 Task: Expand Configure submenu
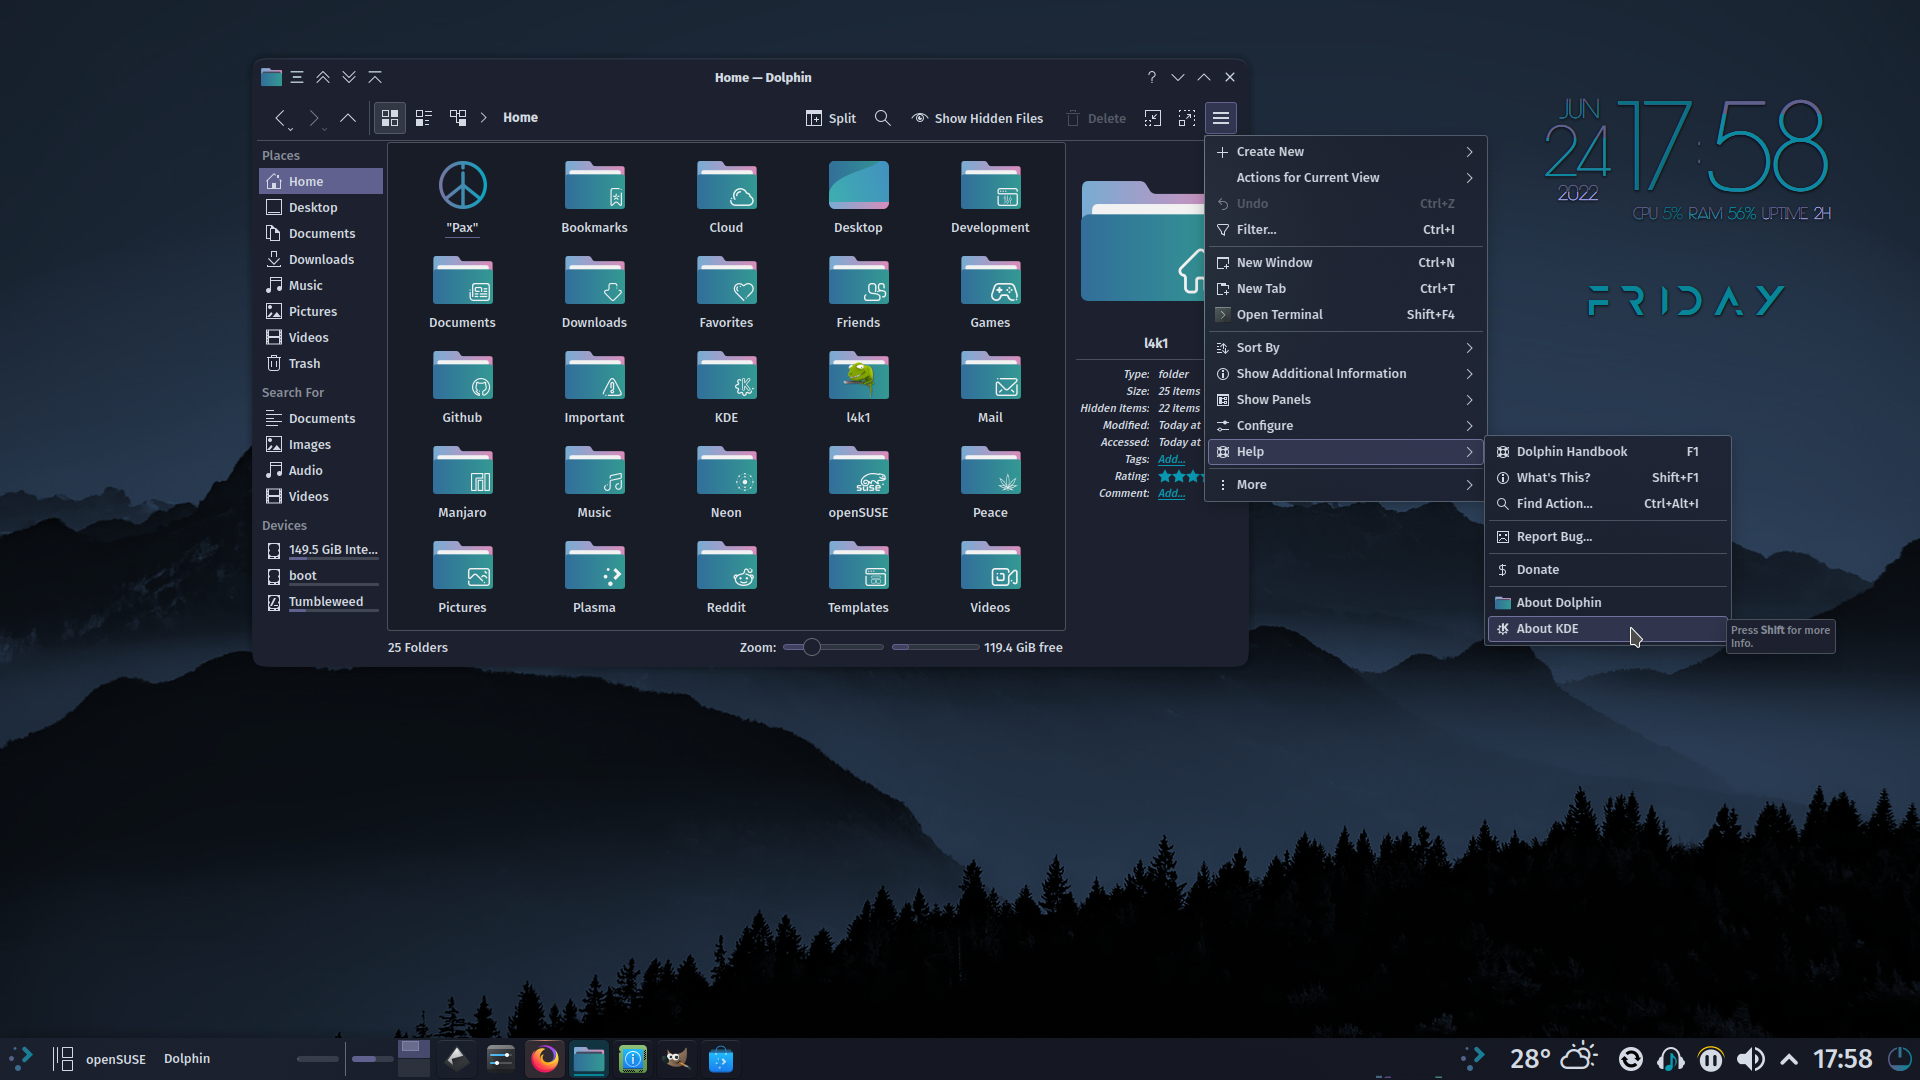[1345, 426]
